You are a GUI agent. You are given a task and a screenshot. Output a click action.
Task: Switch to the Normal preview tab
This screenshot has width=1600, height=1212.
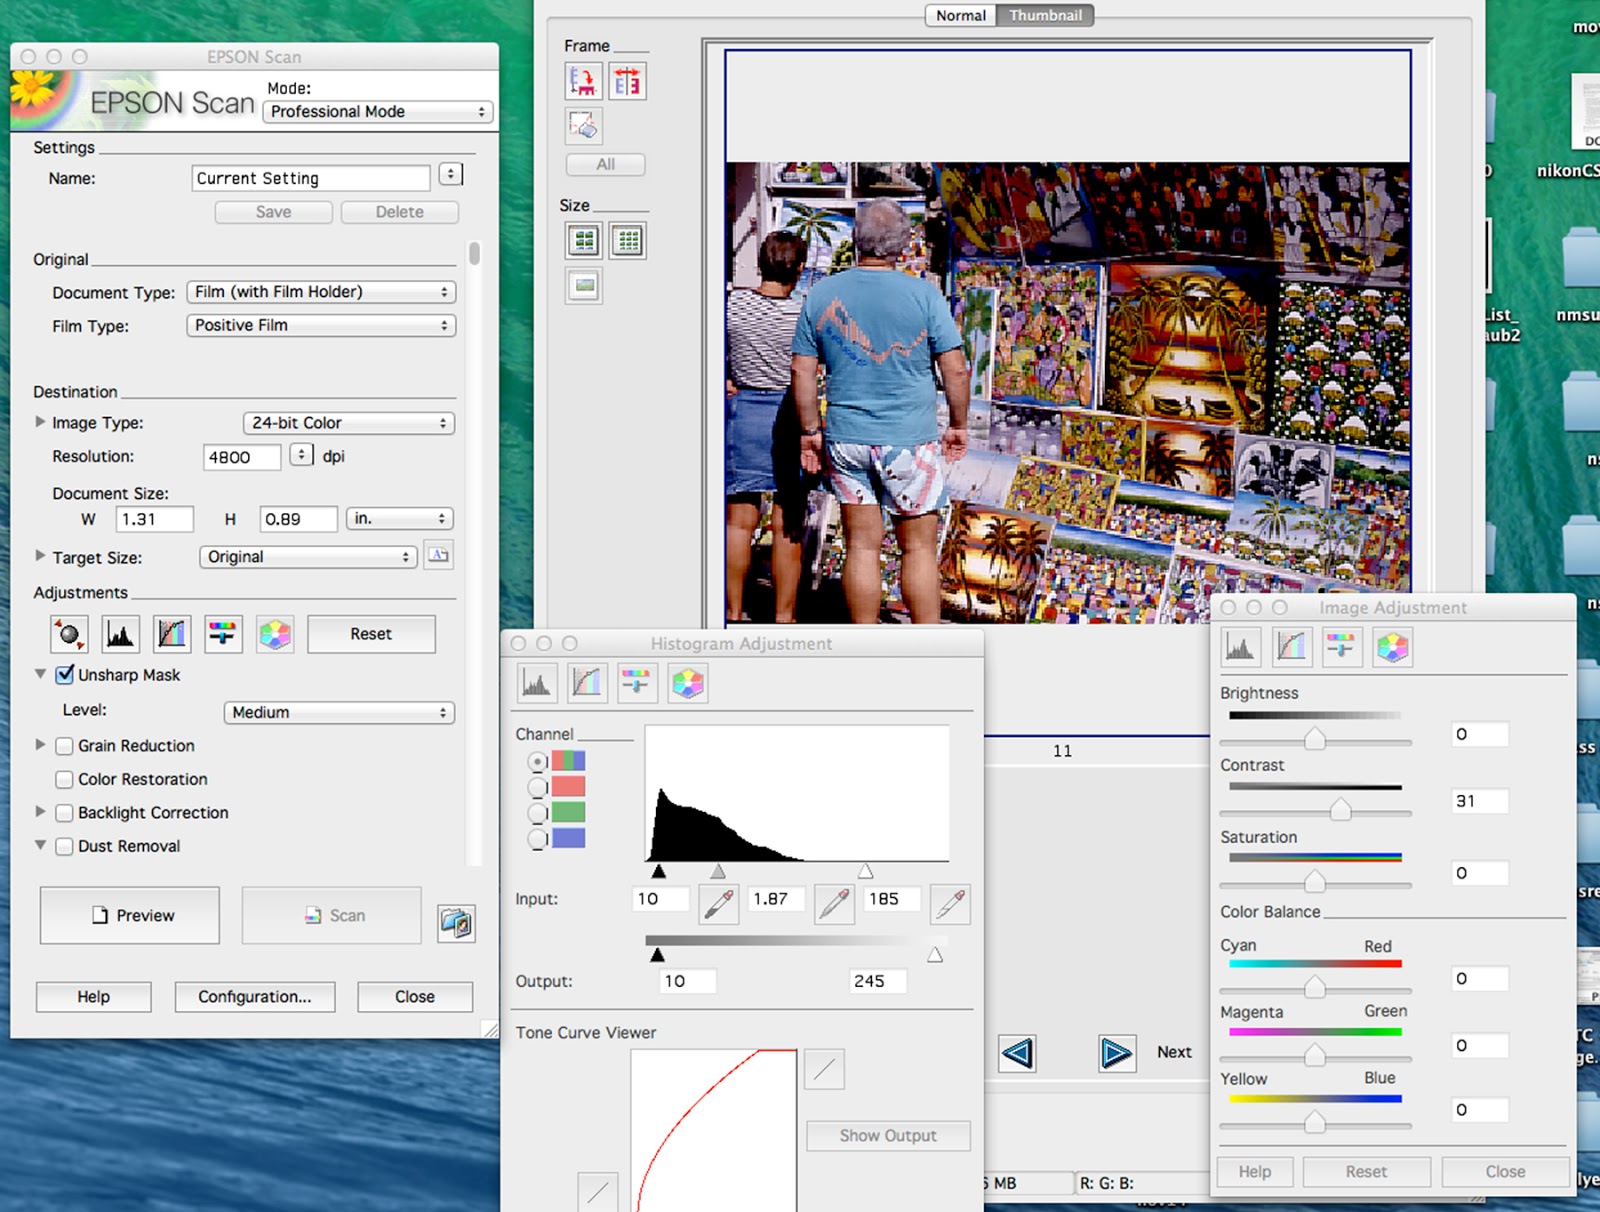coord(960,15)
